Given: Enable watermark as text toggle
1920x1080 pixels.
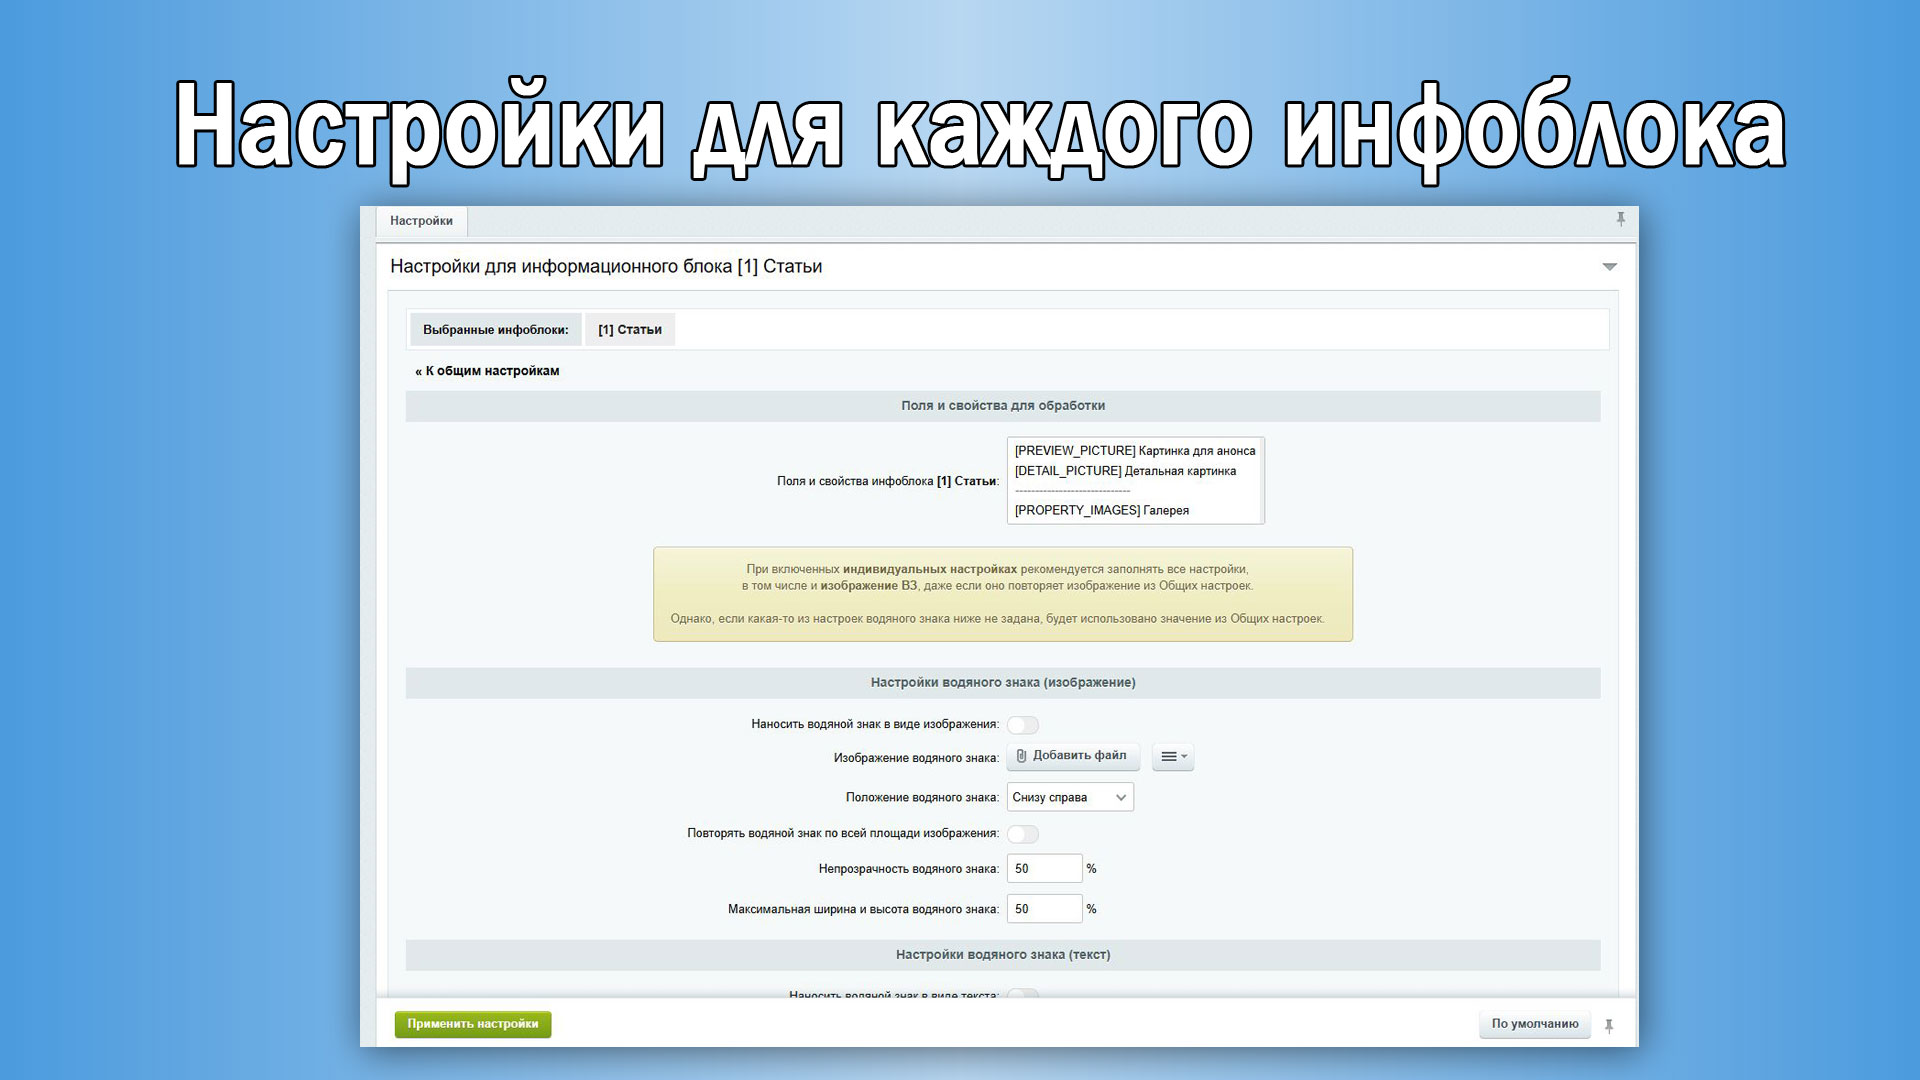Looking at the screenshot, I should coord(1022,995).
